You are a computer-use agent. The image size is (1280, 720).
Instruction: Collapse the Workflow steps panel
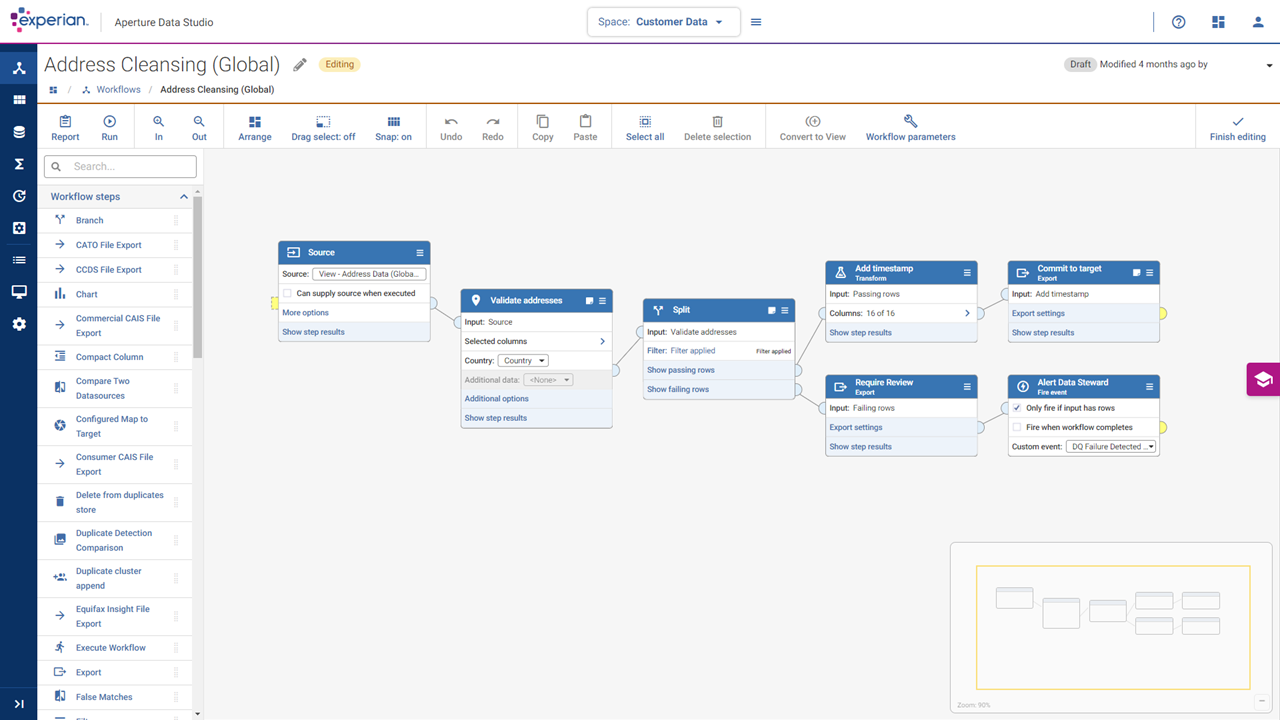(x=182, y=196)
